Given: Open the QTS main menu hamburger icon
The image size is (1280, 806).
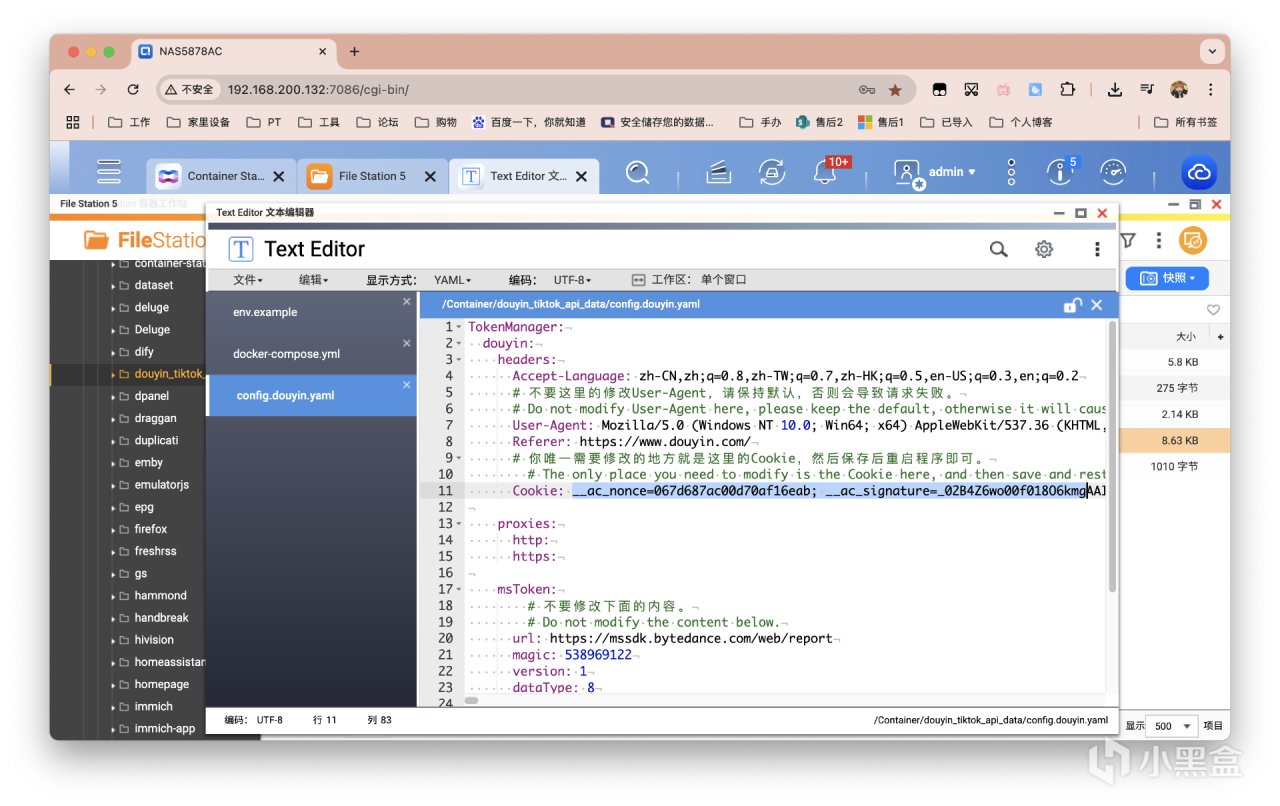Looking at the screenshot, I should (109, 173).
